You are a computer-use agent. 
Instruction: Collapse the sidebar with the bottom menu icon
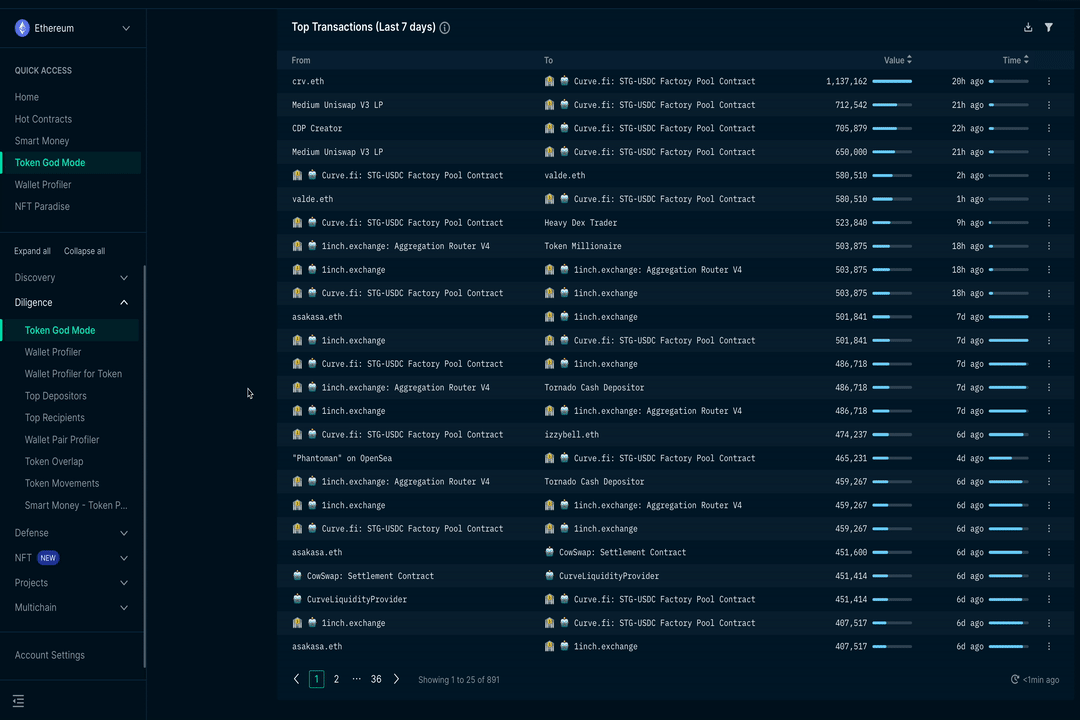pos(19,701)
